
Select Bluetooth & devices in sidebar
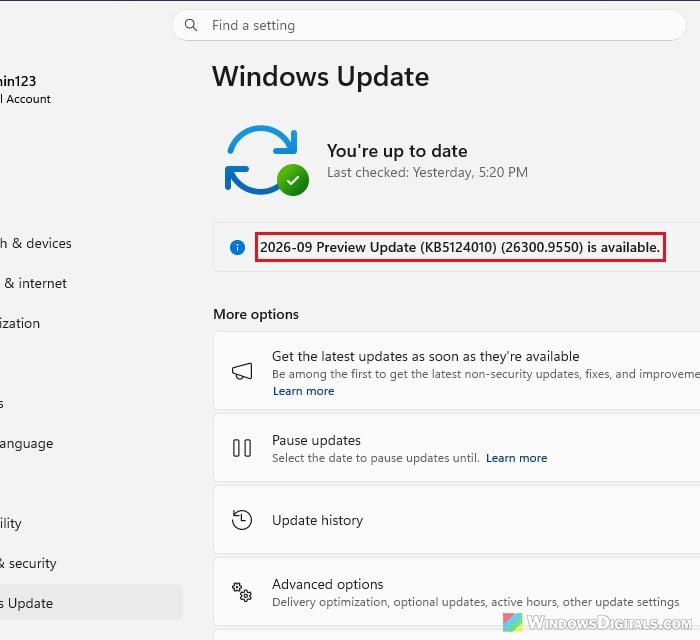click(36, 243)
